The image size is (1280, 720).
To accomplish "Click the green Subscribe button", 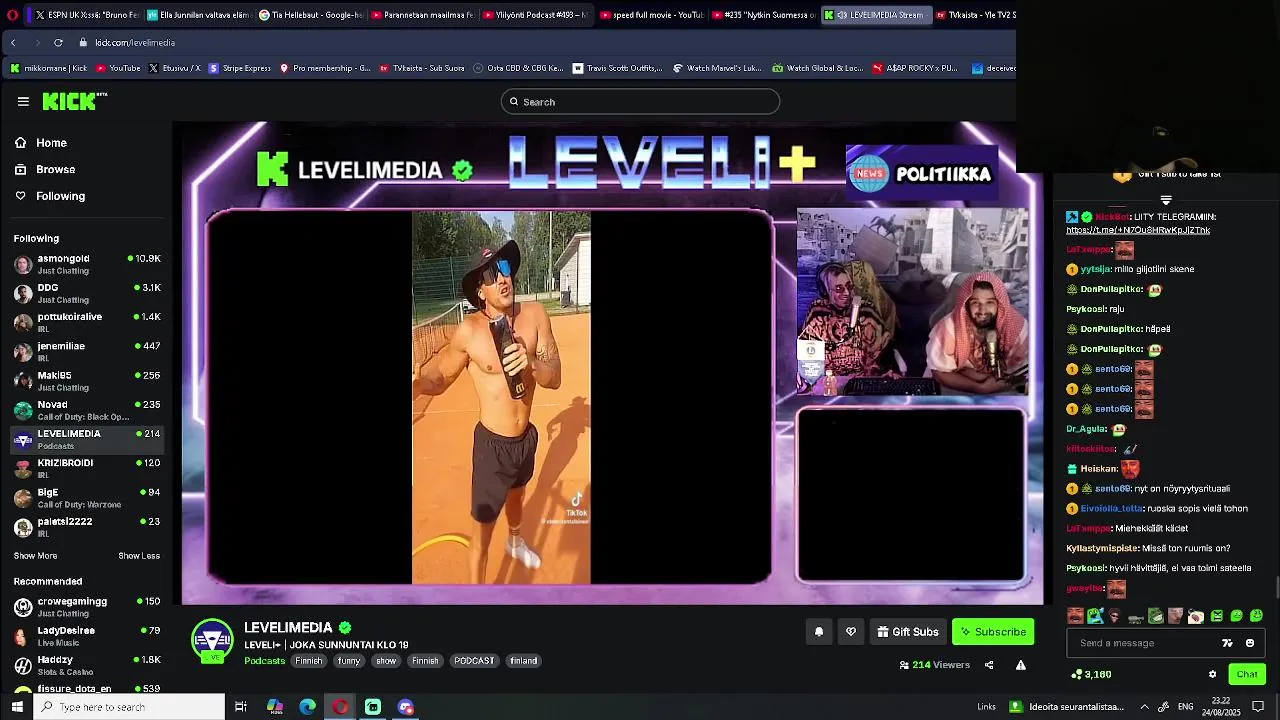I will coord(993,631).
